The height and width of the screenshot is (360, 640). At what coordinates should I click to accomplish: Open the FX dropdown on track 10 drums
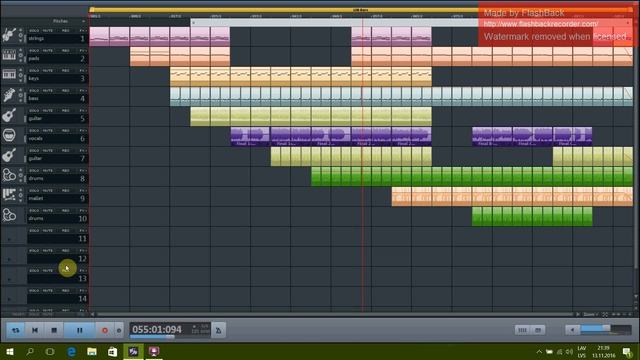point(83,211)
